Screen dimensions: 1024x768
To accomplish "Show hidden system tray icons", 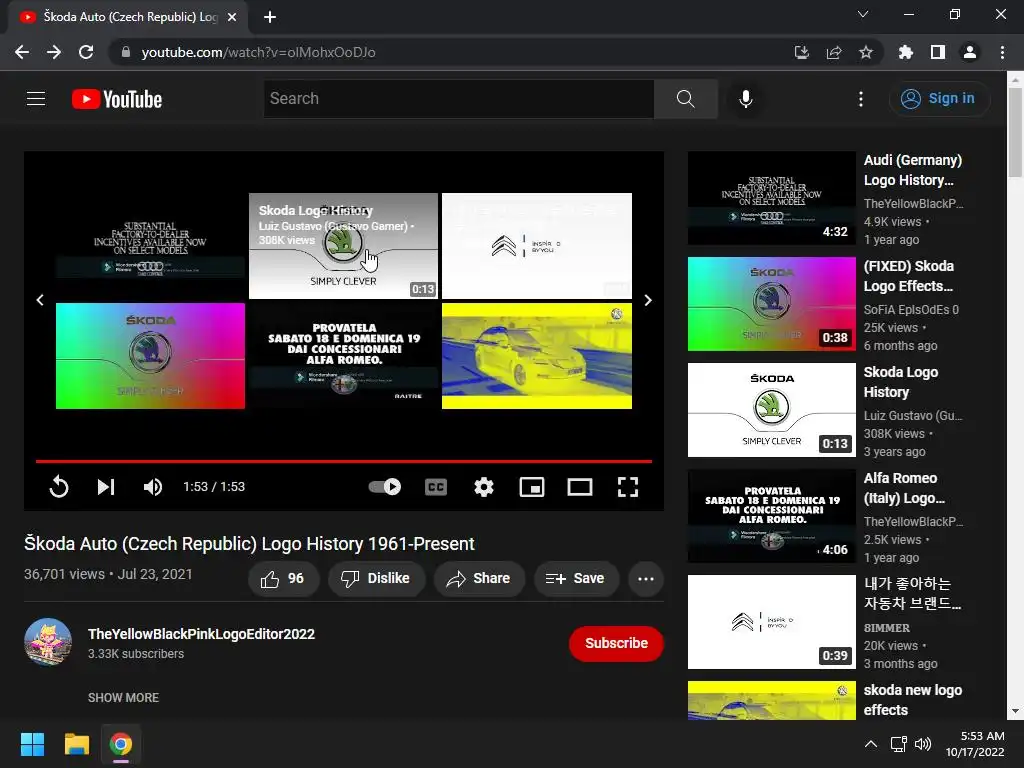I will point(871,744).
